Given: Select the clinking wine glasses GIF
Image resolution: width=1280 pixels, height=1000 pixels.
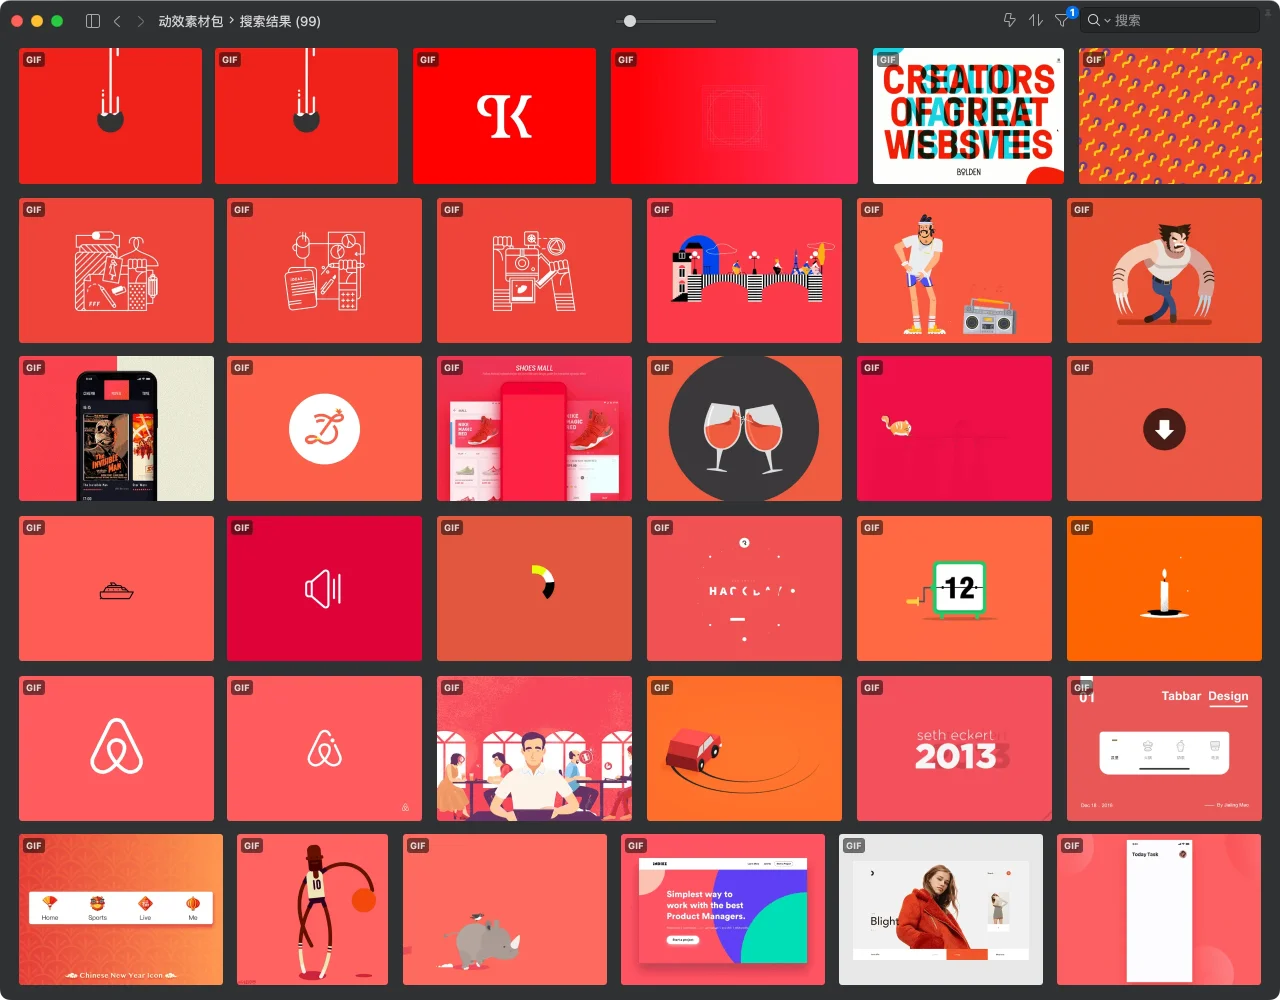Looking at the screenshot, I should tap(744, 429).
